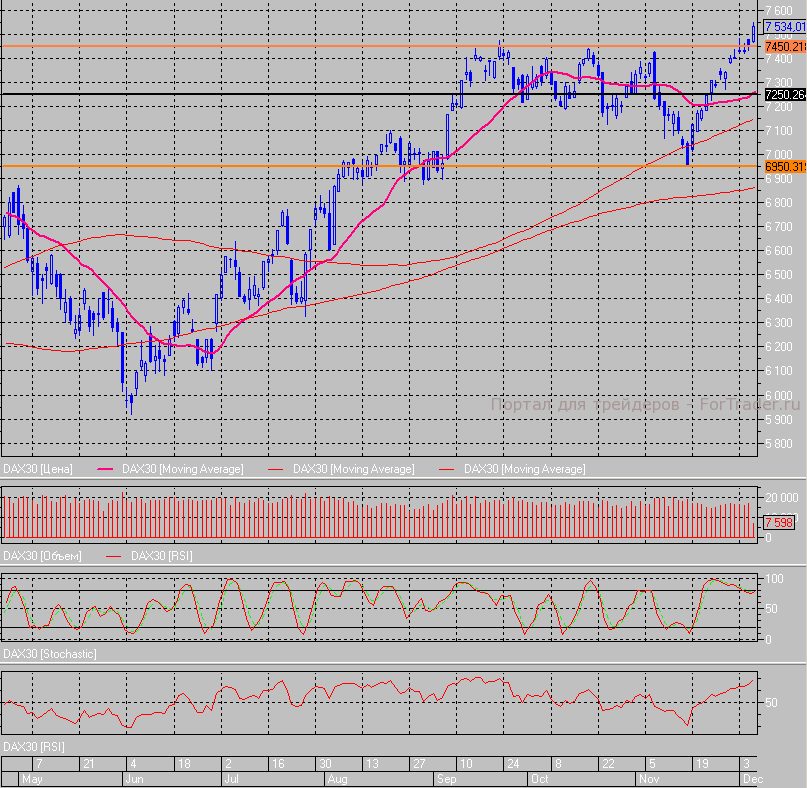Screen dimensions: 807x788
Task: Click the 20 000 volume scale label
Action: pos(780,498)
